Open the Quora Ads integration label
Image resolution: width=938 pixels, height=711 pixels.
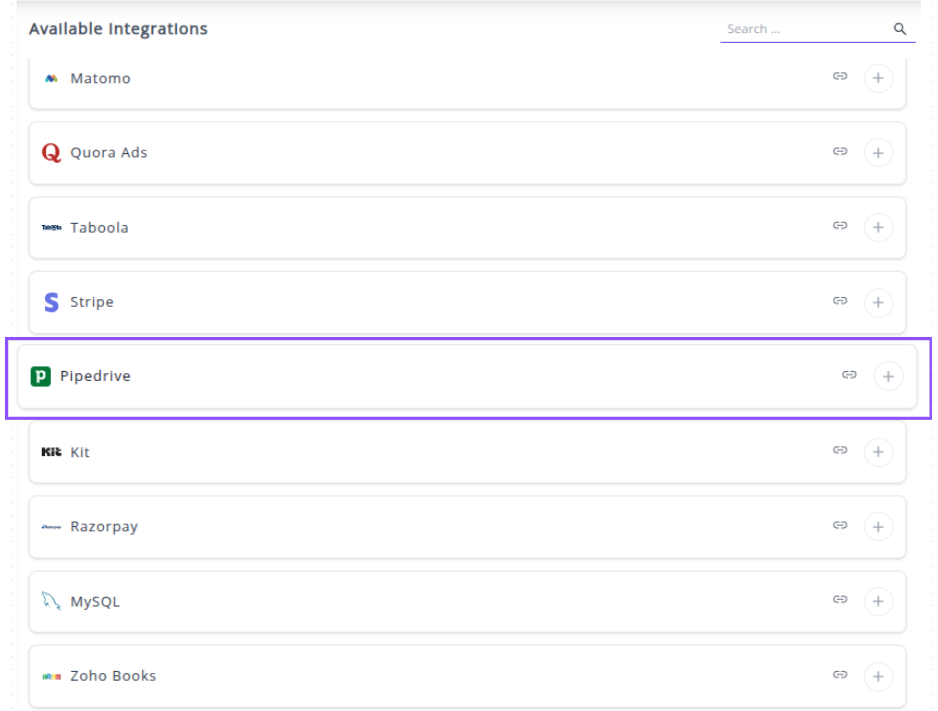pyautogui.click(x=108, y=153)
